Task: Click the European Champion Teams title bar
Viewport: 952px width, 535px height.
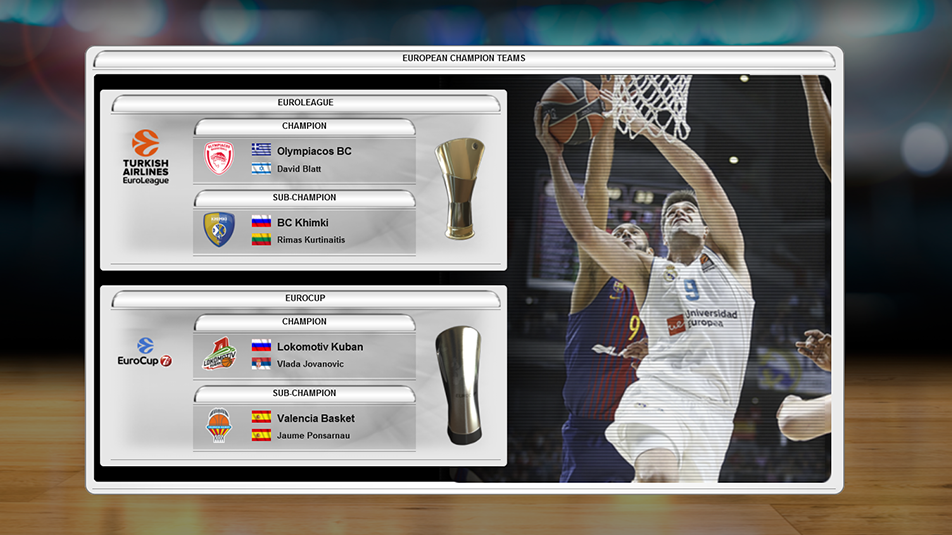Action: coord(464,58)
